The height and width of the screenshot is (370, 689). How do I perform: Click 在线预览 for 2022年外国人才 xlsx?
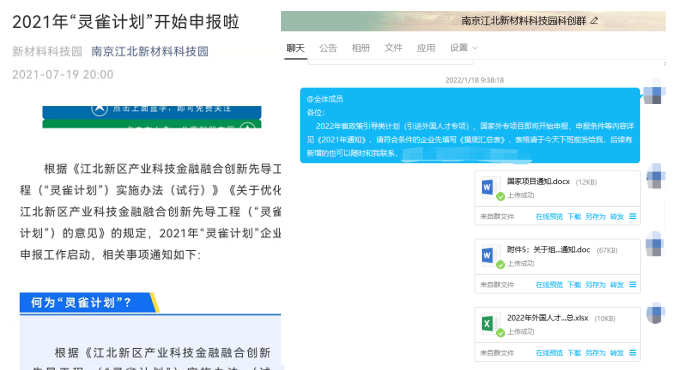pyautogui.click(x=549, y=353)
